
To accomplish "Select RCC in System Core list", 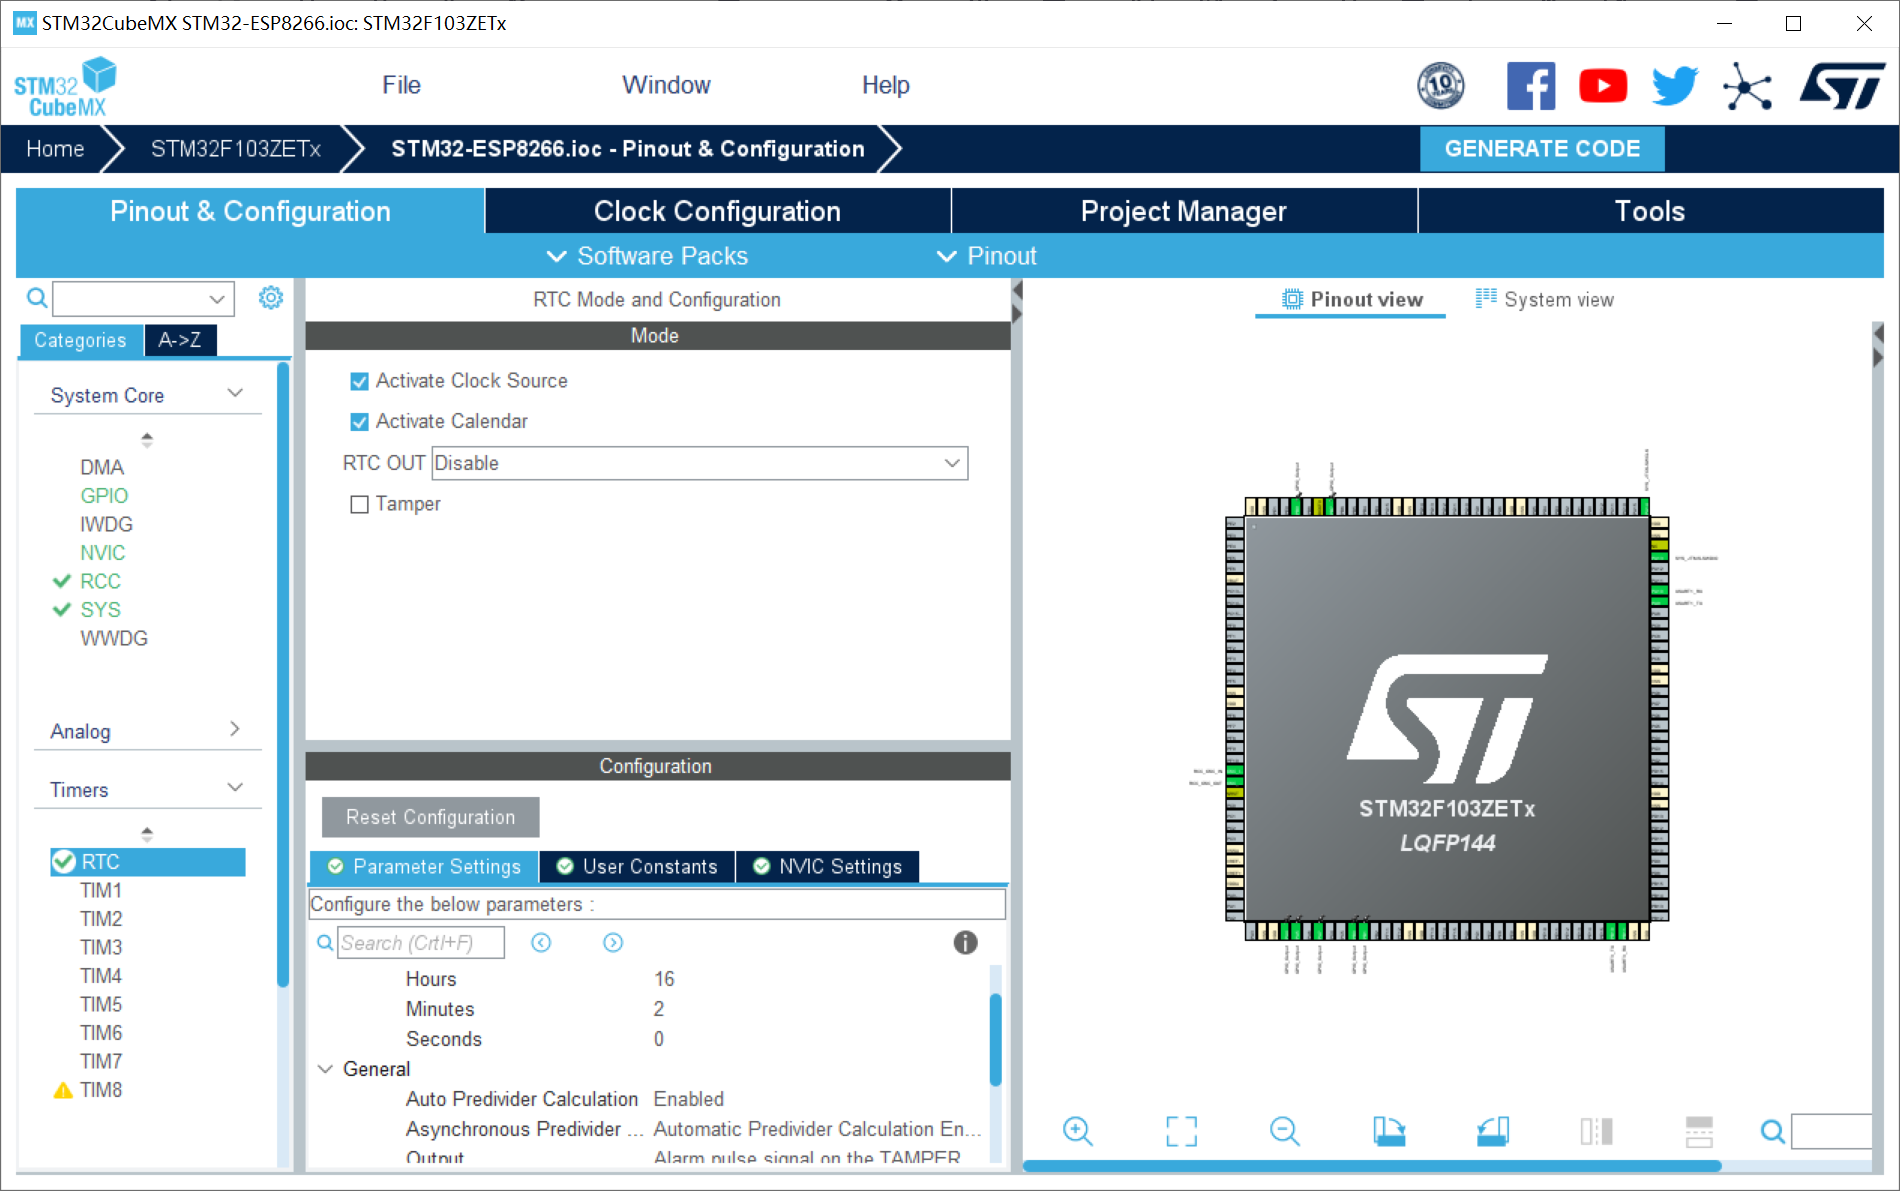I will pyautogui.click(x=100, y=581).
